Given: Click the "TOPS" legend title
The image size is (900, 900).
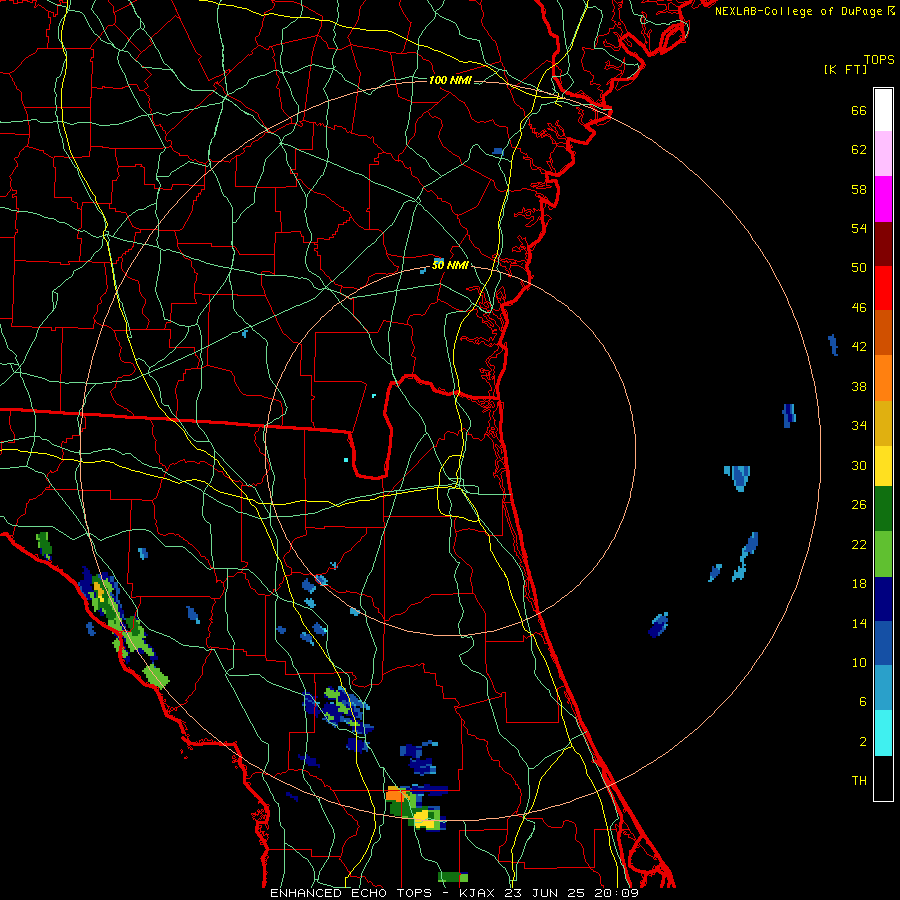Looking at the screenshot, I should tap(879, 60).
